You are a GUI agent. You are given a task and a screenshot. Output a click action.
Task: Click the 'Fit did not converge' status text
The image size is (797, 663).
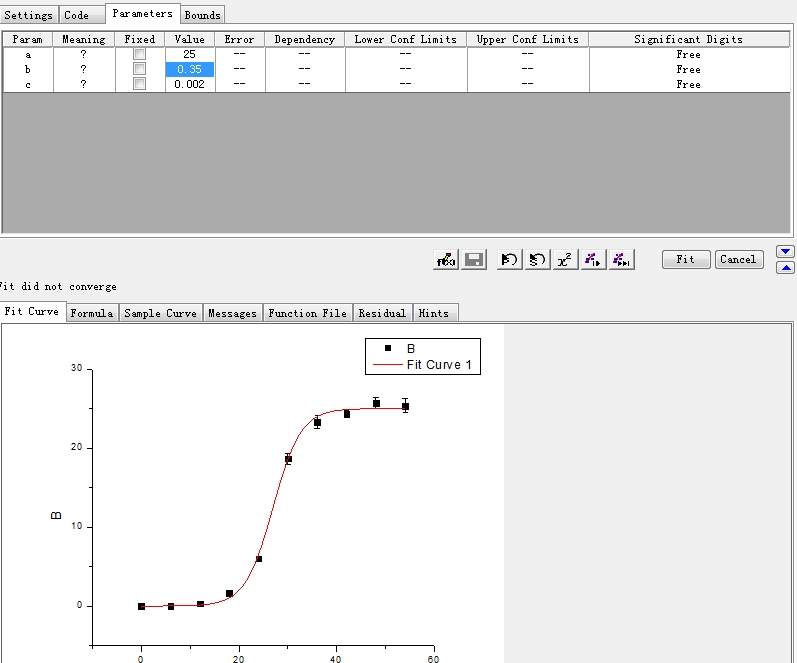58,286
